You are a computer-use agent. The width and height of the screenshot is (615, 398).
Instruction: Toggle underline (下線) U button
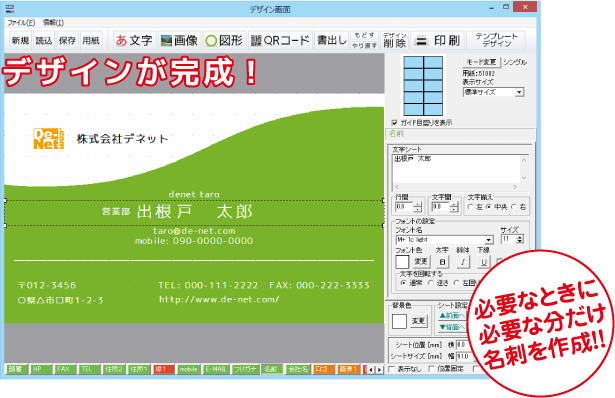click(x=484, y=262)
